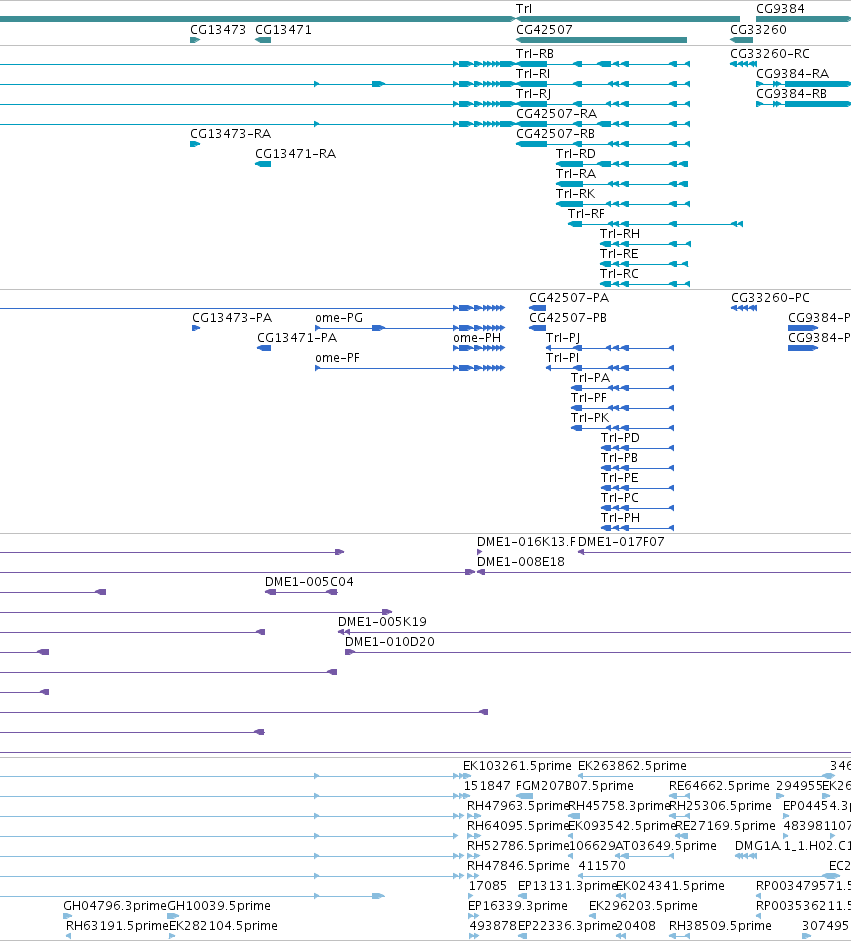This screenshot has height=941, width=851.
Task: Select EST FGM207B07.5prime
Action: pos(574,786)
